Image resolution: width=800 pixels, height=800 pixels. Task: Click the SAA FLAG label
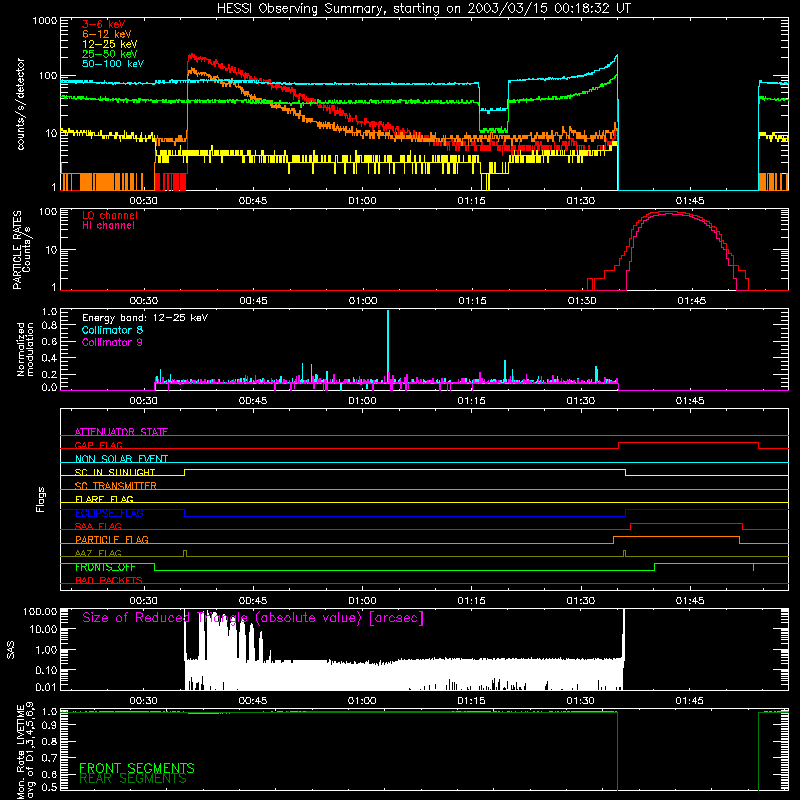click(98, 526)
